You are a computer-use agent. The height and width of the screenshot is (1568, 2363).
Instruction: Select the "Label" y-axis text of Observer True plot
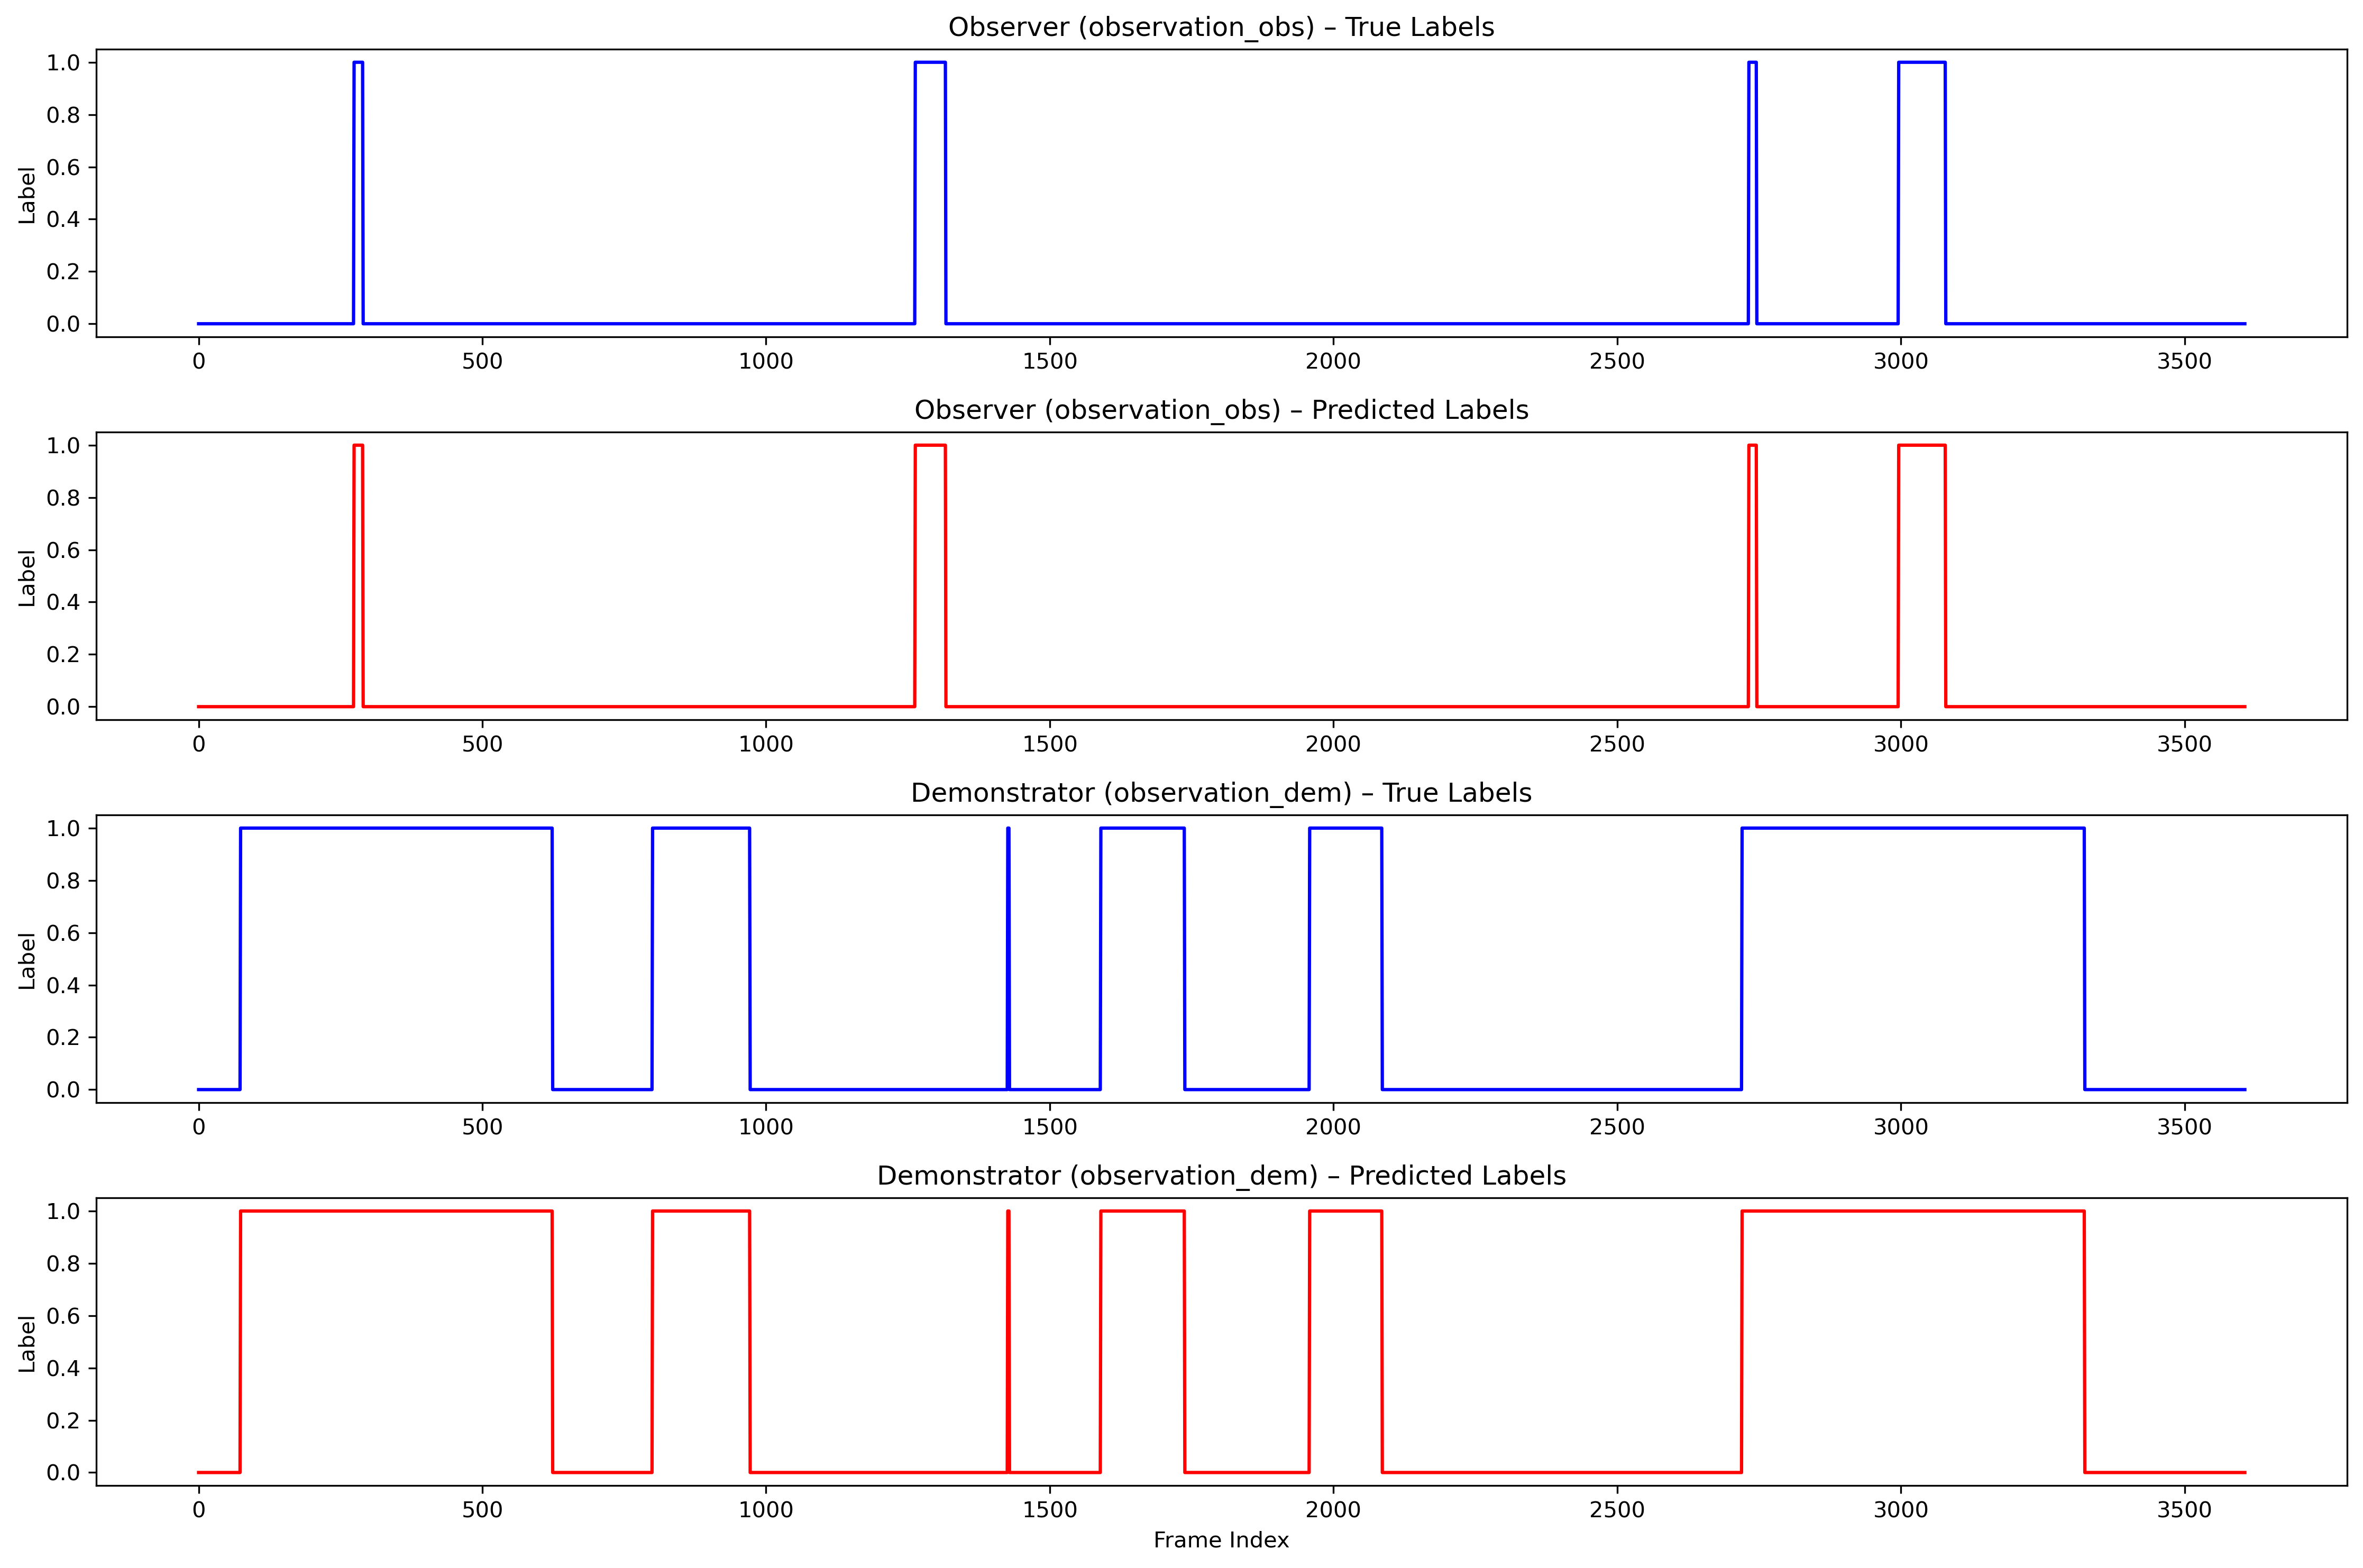(27, 195)
